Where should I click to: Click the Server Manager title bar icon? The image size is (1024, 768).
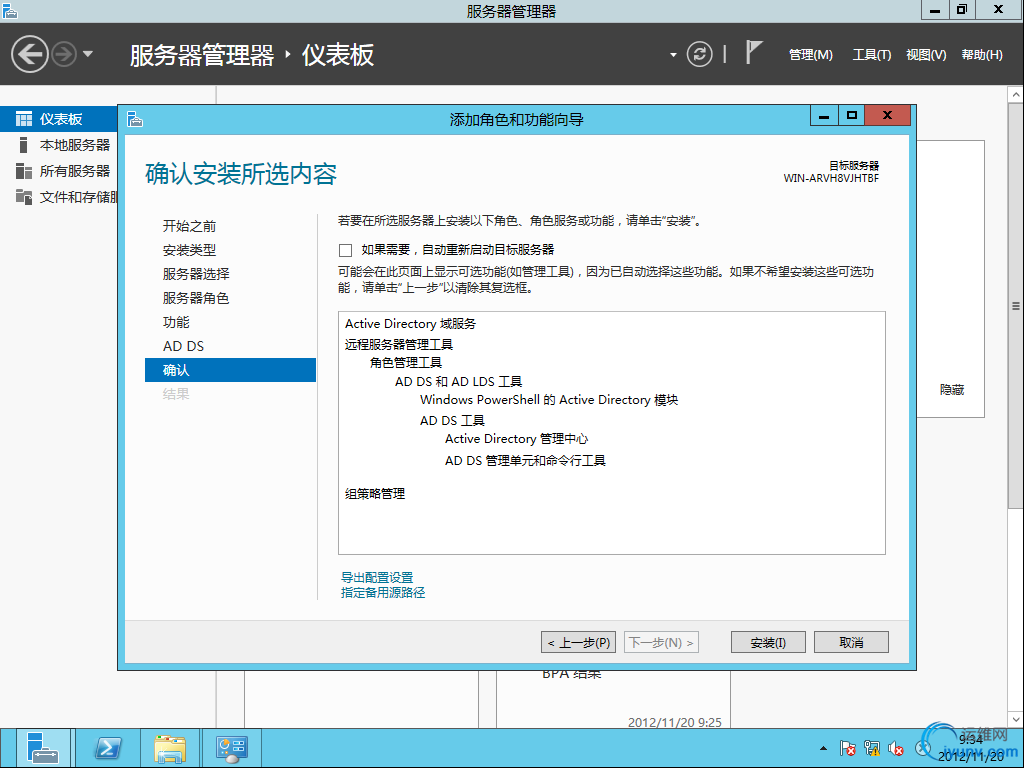[10, 10]
